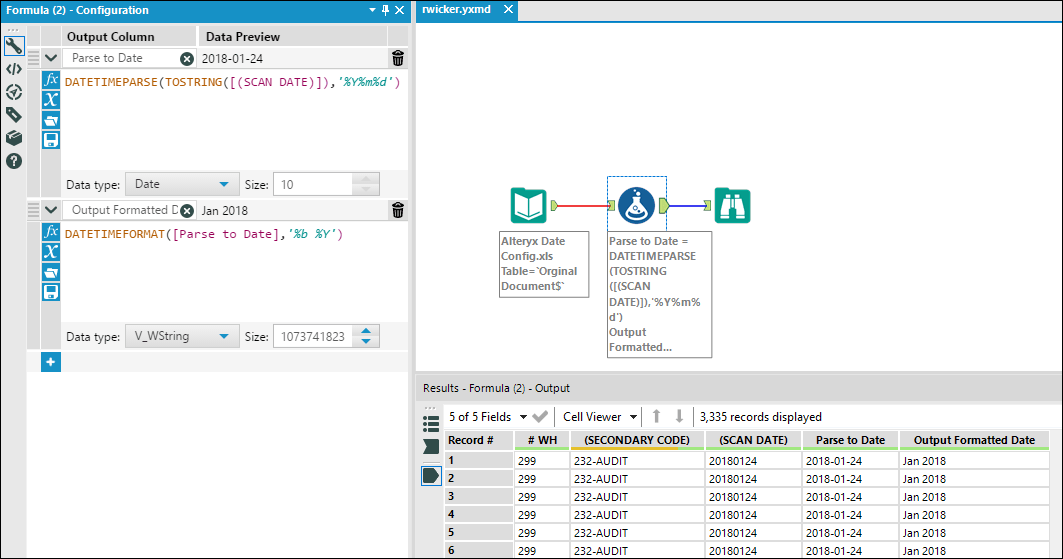This screenshot has width=1063, height=559.
Task: Click the Size field showing 1073741823
Action: point(313,336)
